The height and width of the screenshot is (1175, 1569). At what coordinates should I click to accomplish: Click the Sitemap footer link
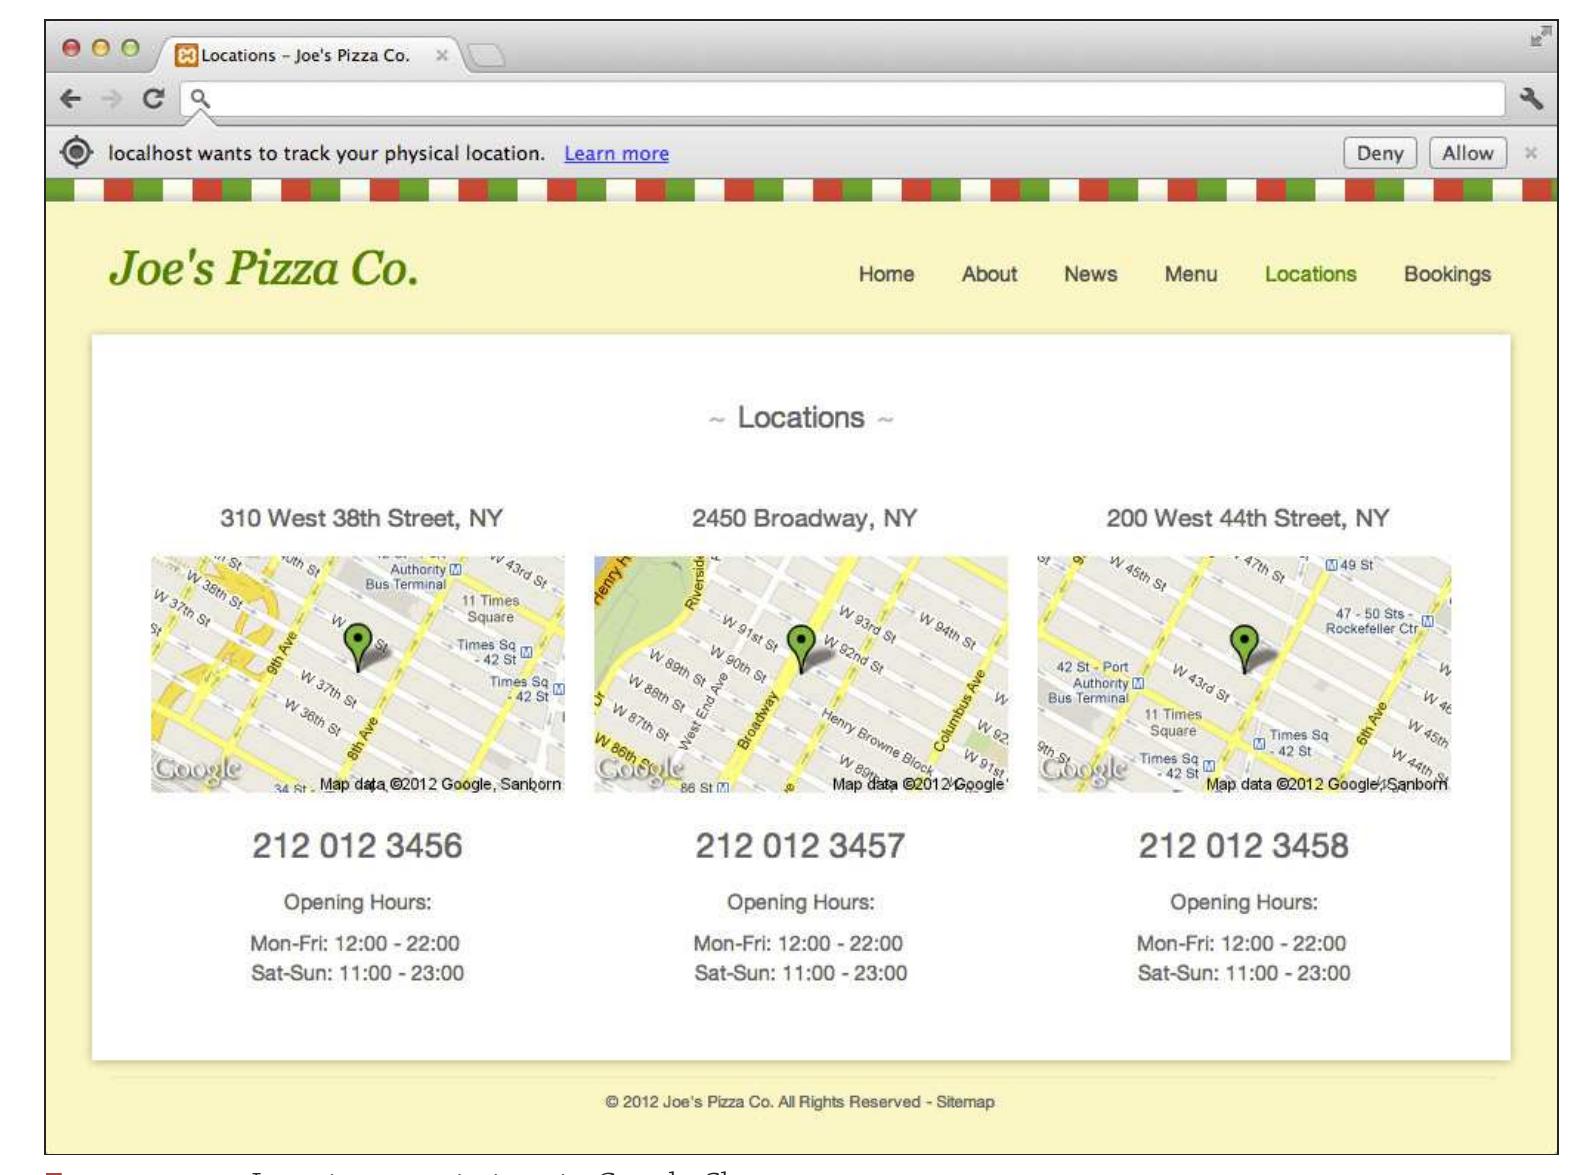click(965, 1102)
